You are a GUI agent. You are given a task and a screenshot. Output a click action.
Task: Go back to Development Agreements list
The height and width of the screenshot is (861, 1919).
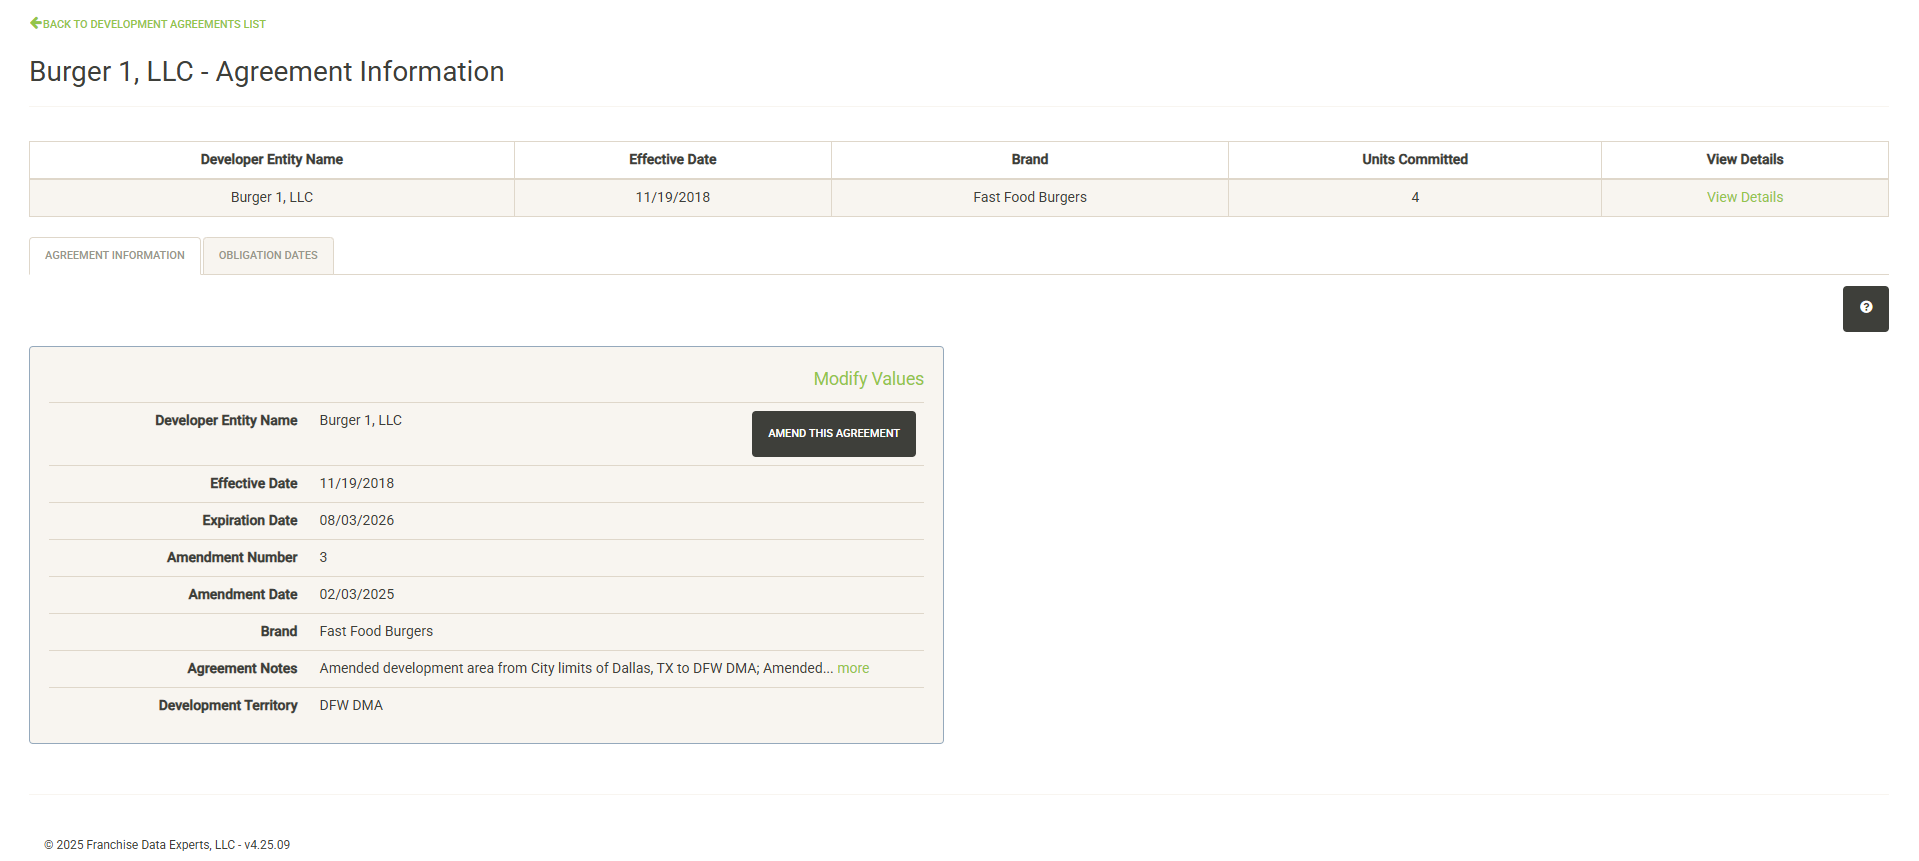(154, 24)
